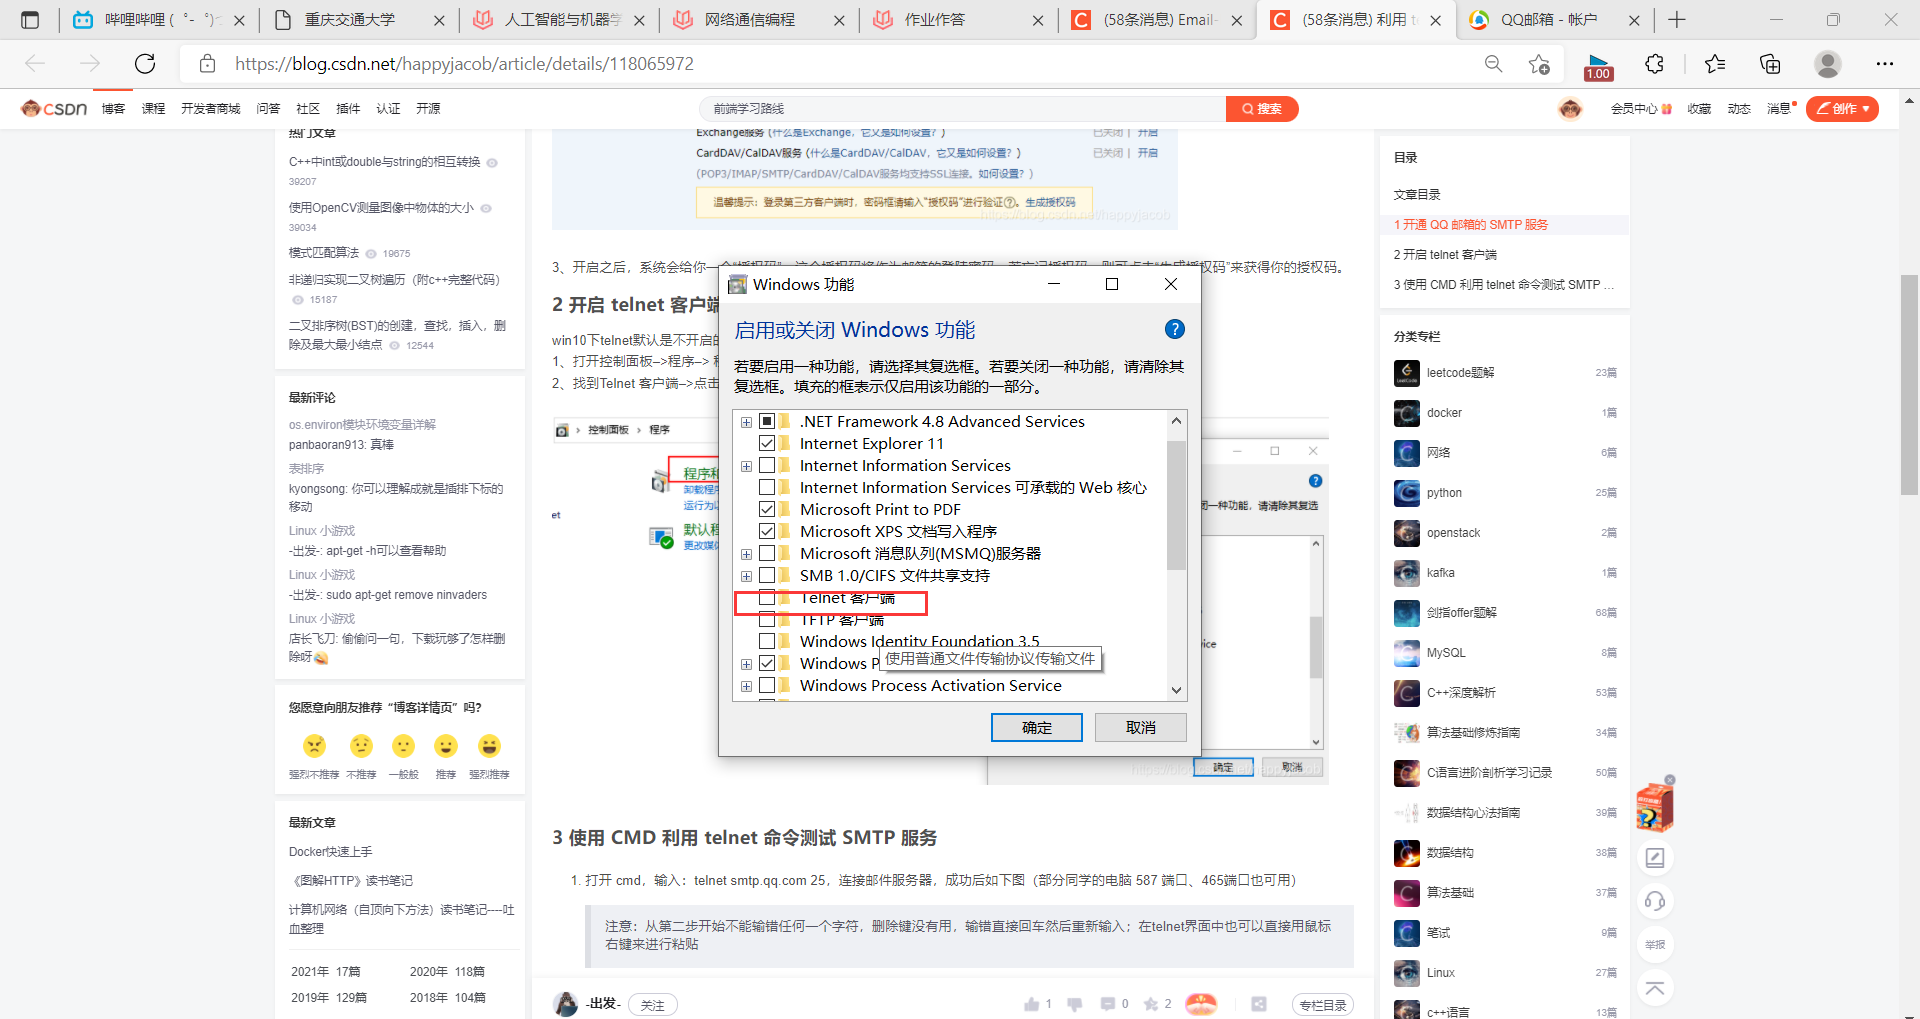Click the star collect icon below the article
1920x1019 pixels.
(x=1151, y=1004)
